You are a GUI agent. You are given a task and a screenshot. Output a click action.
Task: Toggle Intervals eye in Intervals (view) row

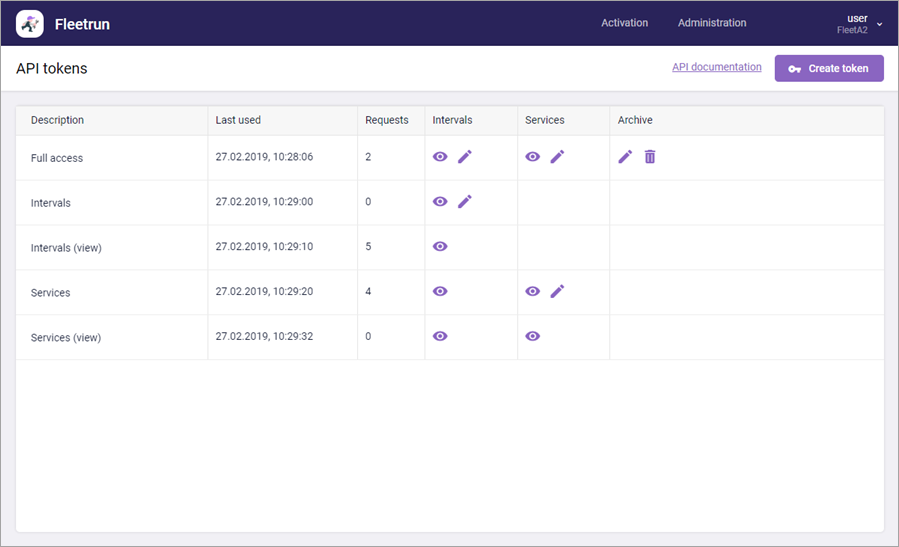pos(440,246)
